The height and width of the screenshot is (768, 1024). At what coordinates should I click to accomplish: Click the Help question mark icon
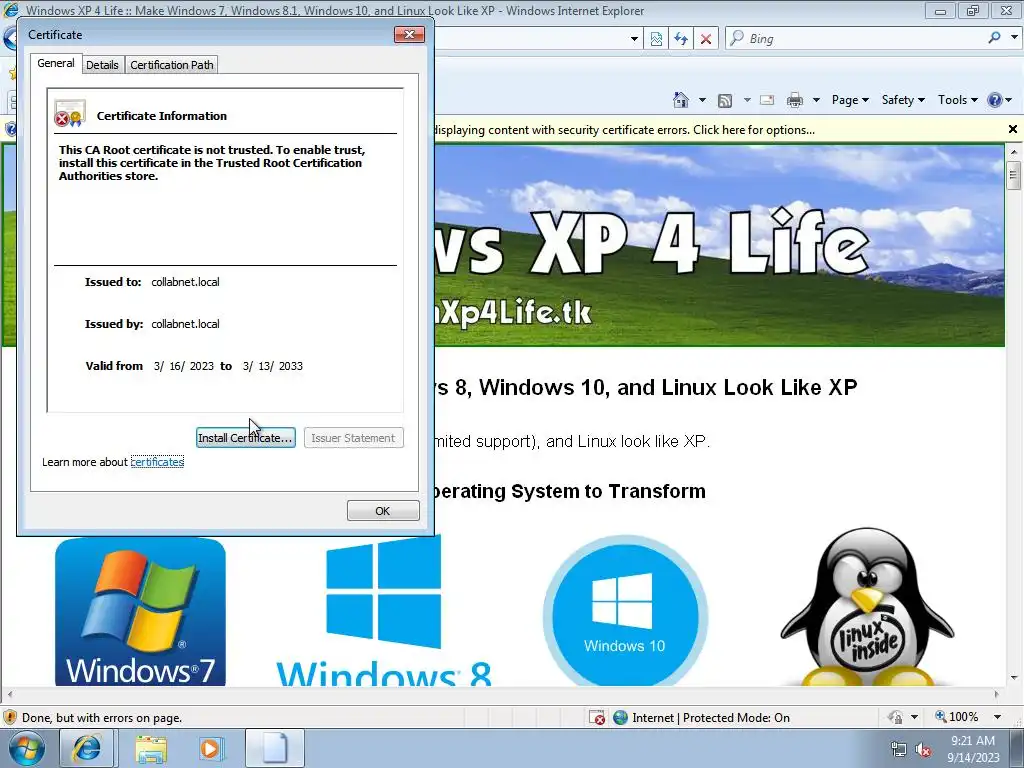pos(995,100)
